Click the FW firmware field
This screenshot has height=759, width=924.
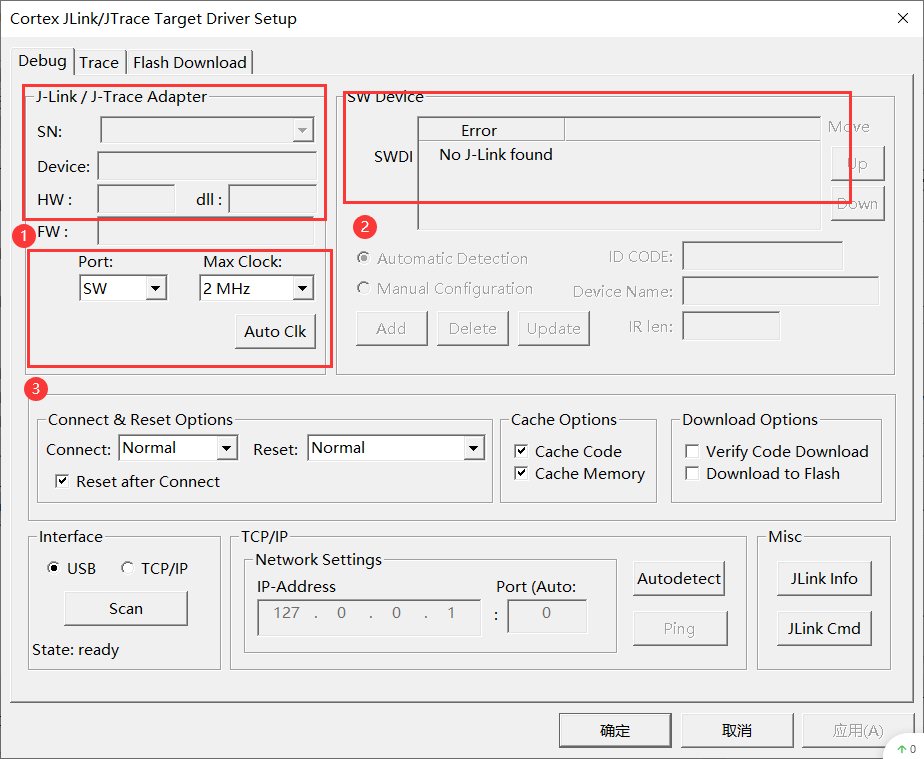(x=206, y=232)
